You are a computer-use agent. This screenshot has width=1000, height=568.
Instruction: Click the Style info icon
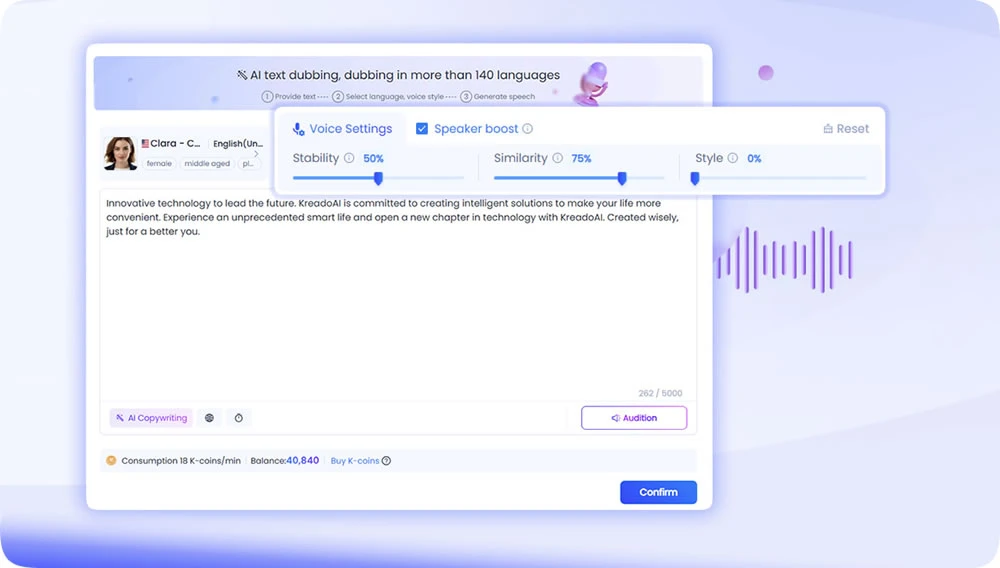[733, 158]
